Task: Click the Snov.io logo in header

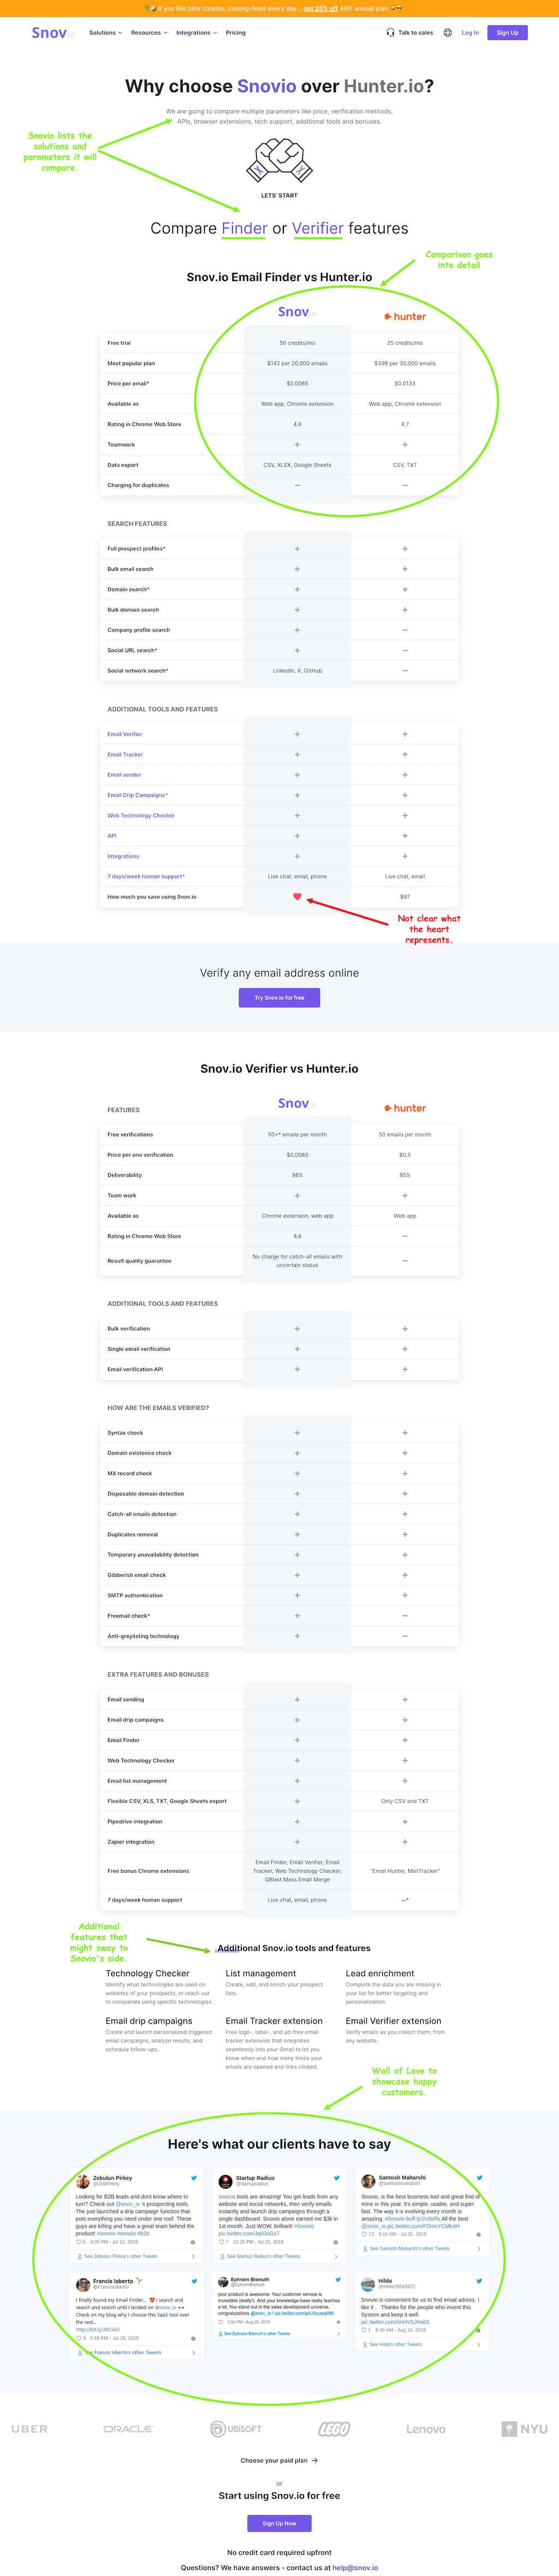Action: coord(53,32)
